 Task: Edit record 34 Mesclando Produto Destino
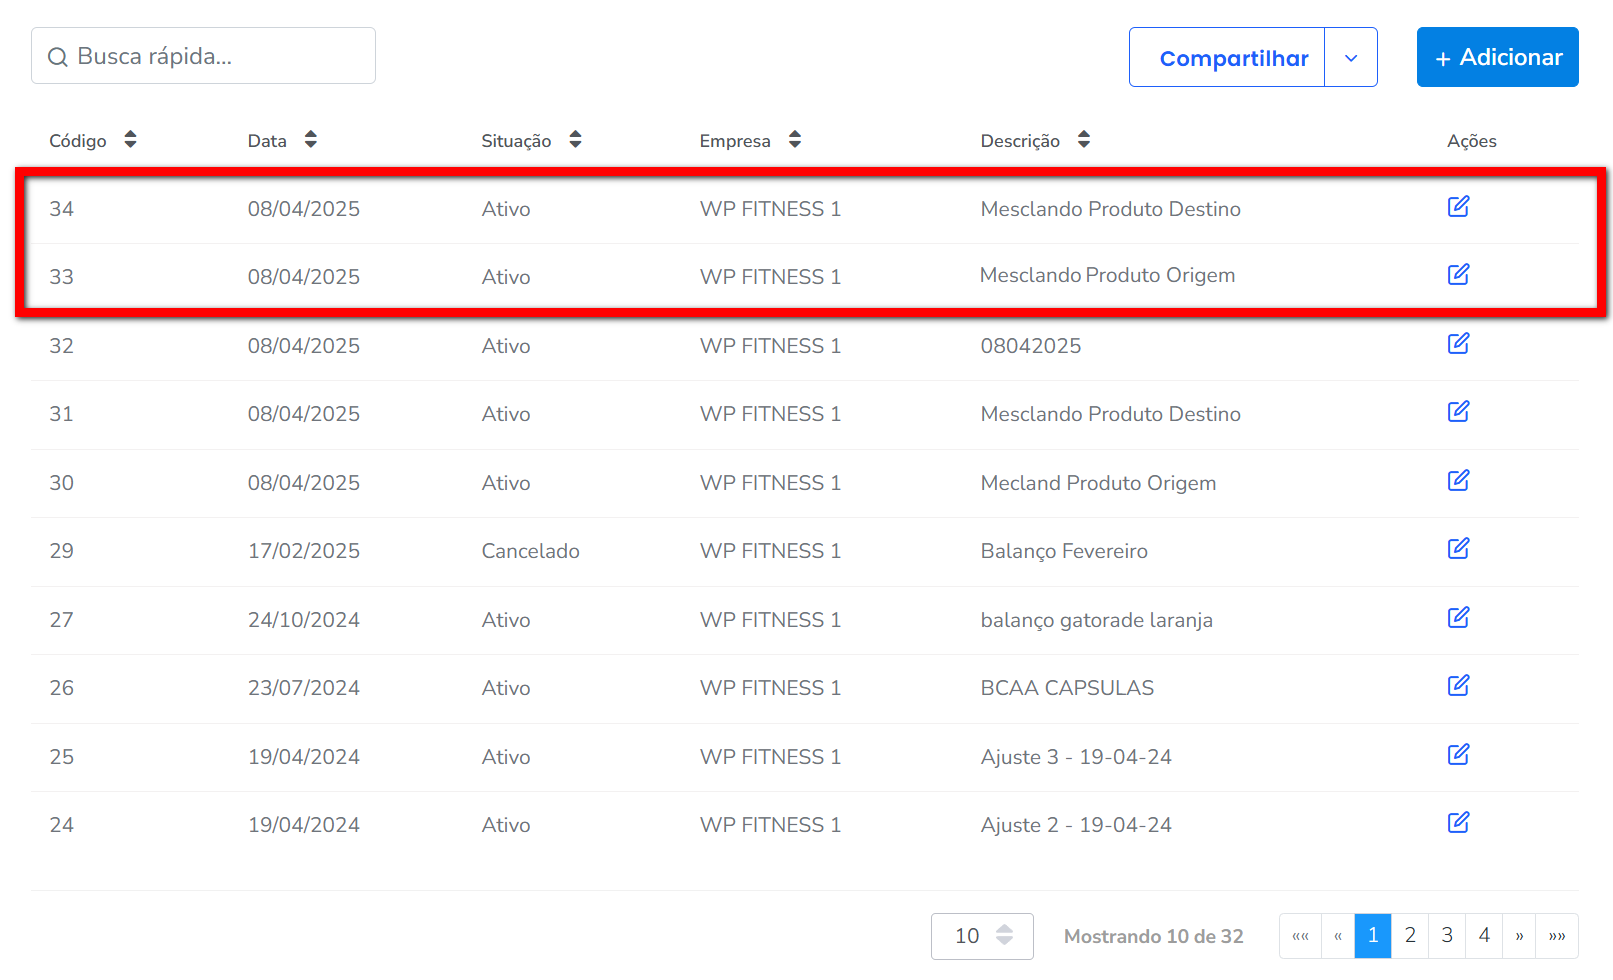point(1458,207)
